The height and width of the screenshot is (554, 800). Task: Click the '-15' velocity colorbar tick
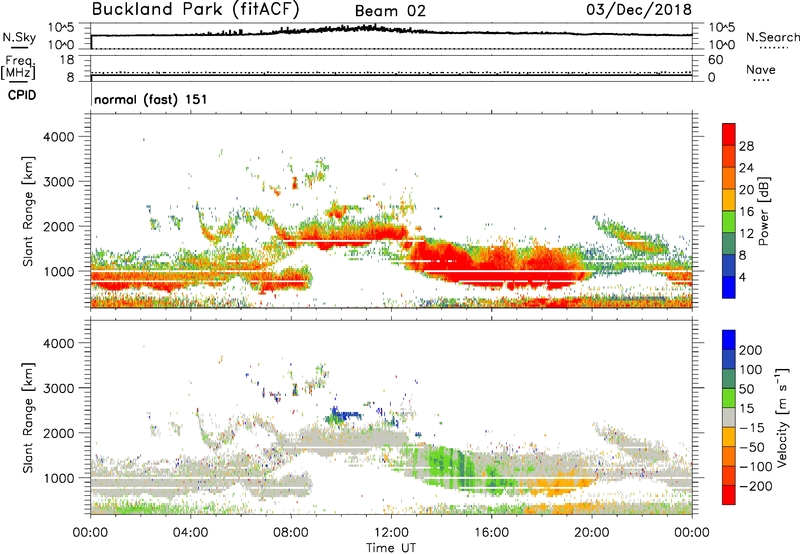(x=752, y=427)
